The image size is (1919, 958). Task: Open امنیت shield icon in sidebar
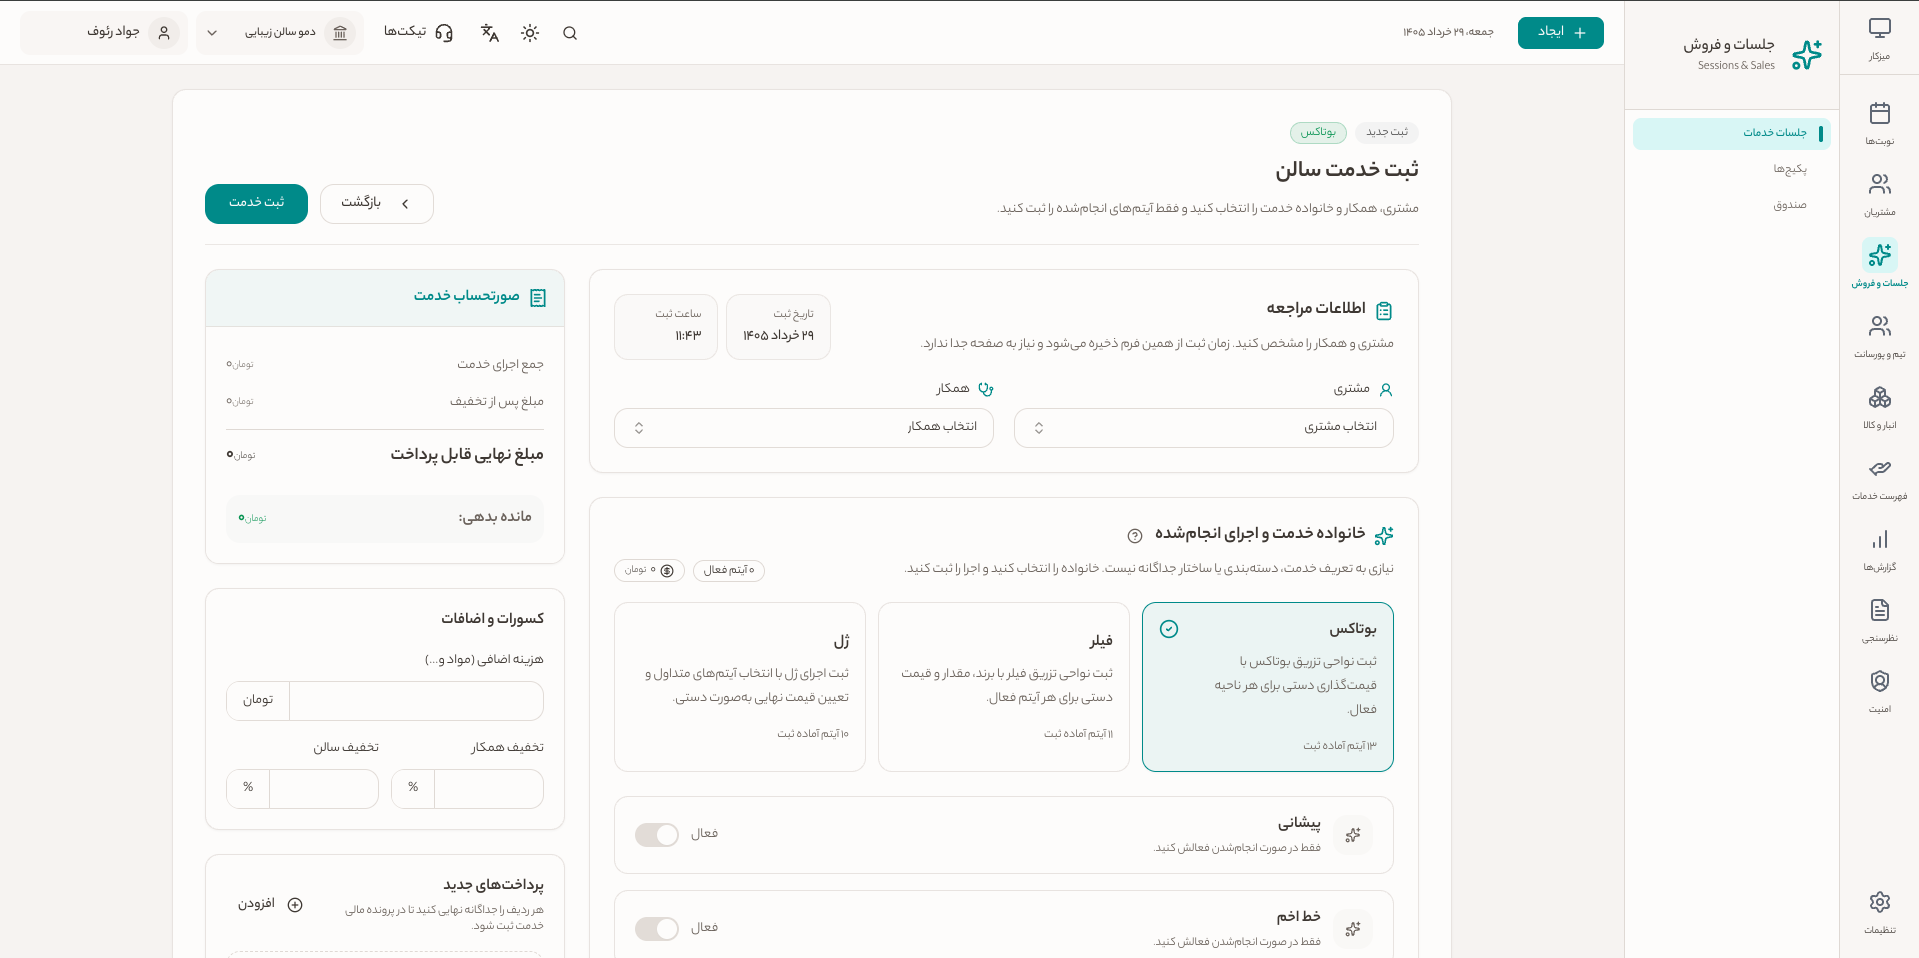click(1879, 681)
